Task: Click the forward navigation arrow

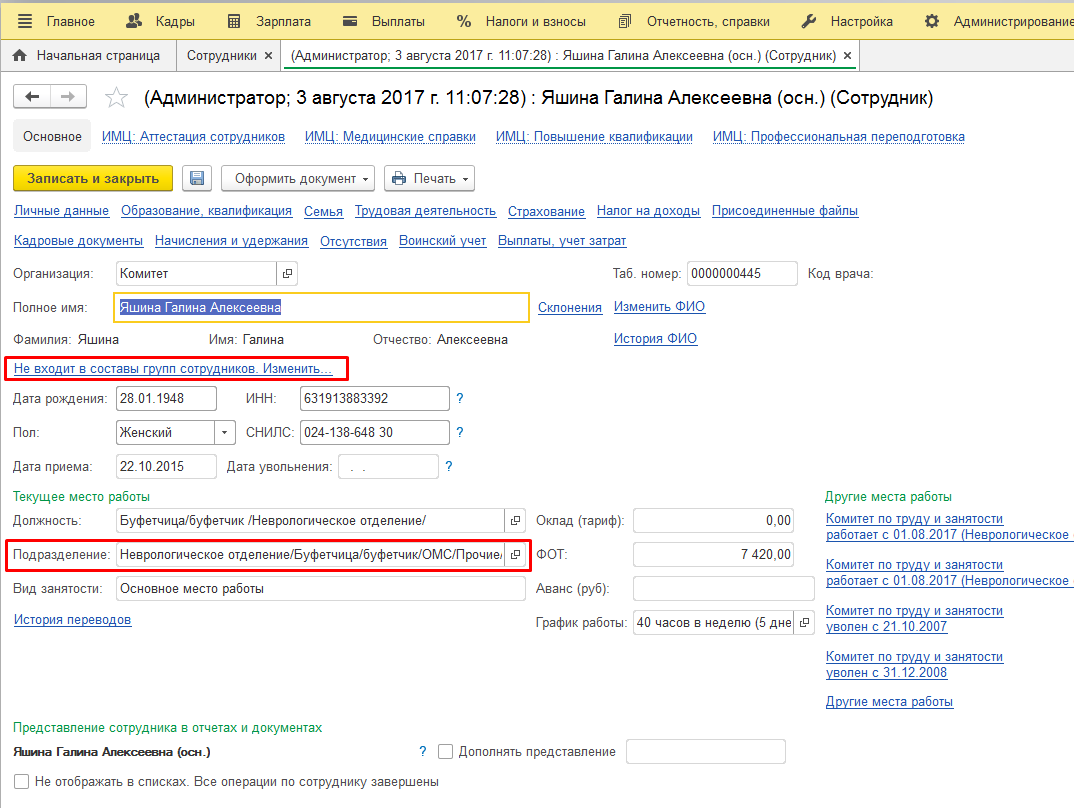Action: pos(68,96)
